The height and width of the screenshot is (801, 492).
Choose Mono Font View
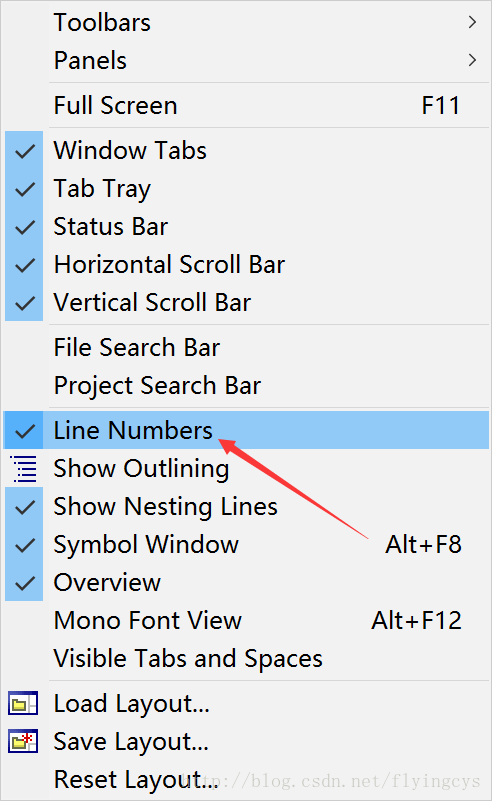[x=246, y=621]
